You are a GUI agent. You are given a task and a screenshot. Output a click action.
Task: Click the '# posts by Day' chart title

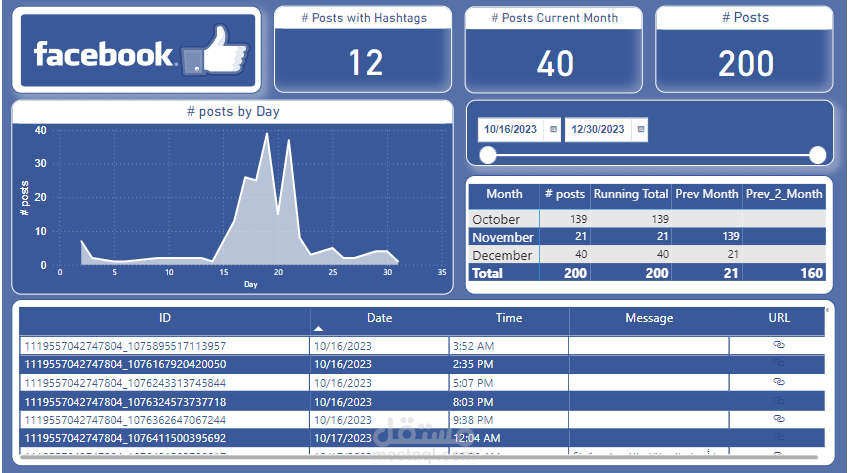[233, 112]
